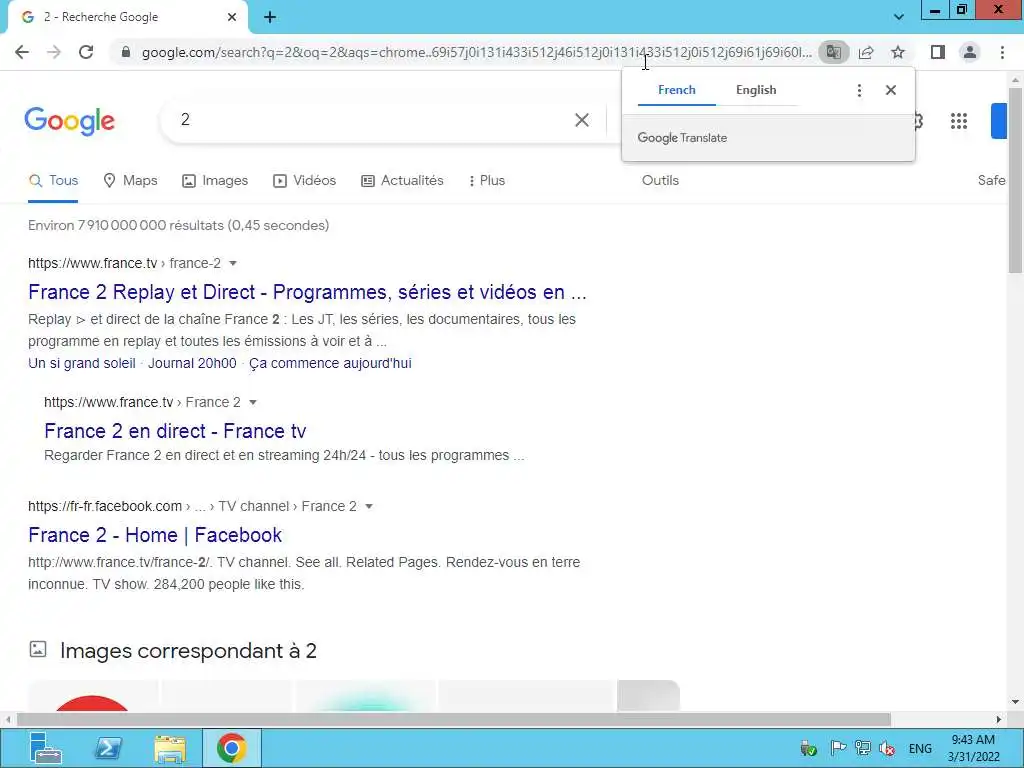Open Server Manager from taskbar
1024x768 pixels.
(x=44, y=748)
